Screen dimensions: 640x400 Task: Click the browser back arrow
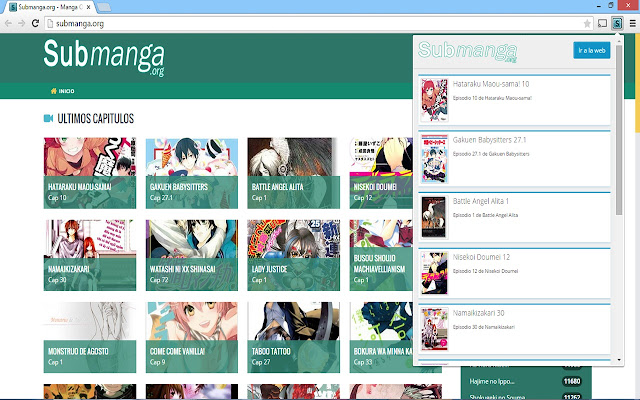[x=8, y=23]
